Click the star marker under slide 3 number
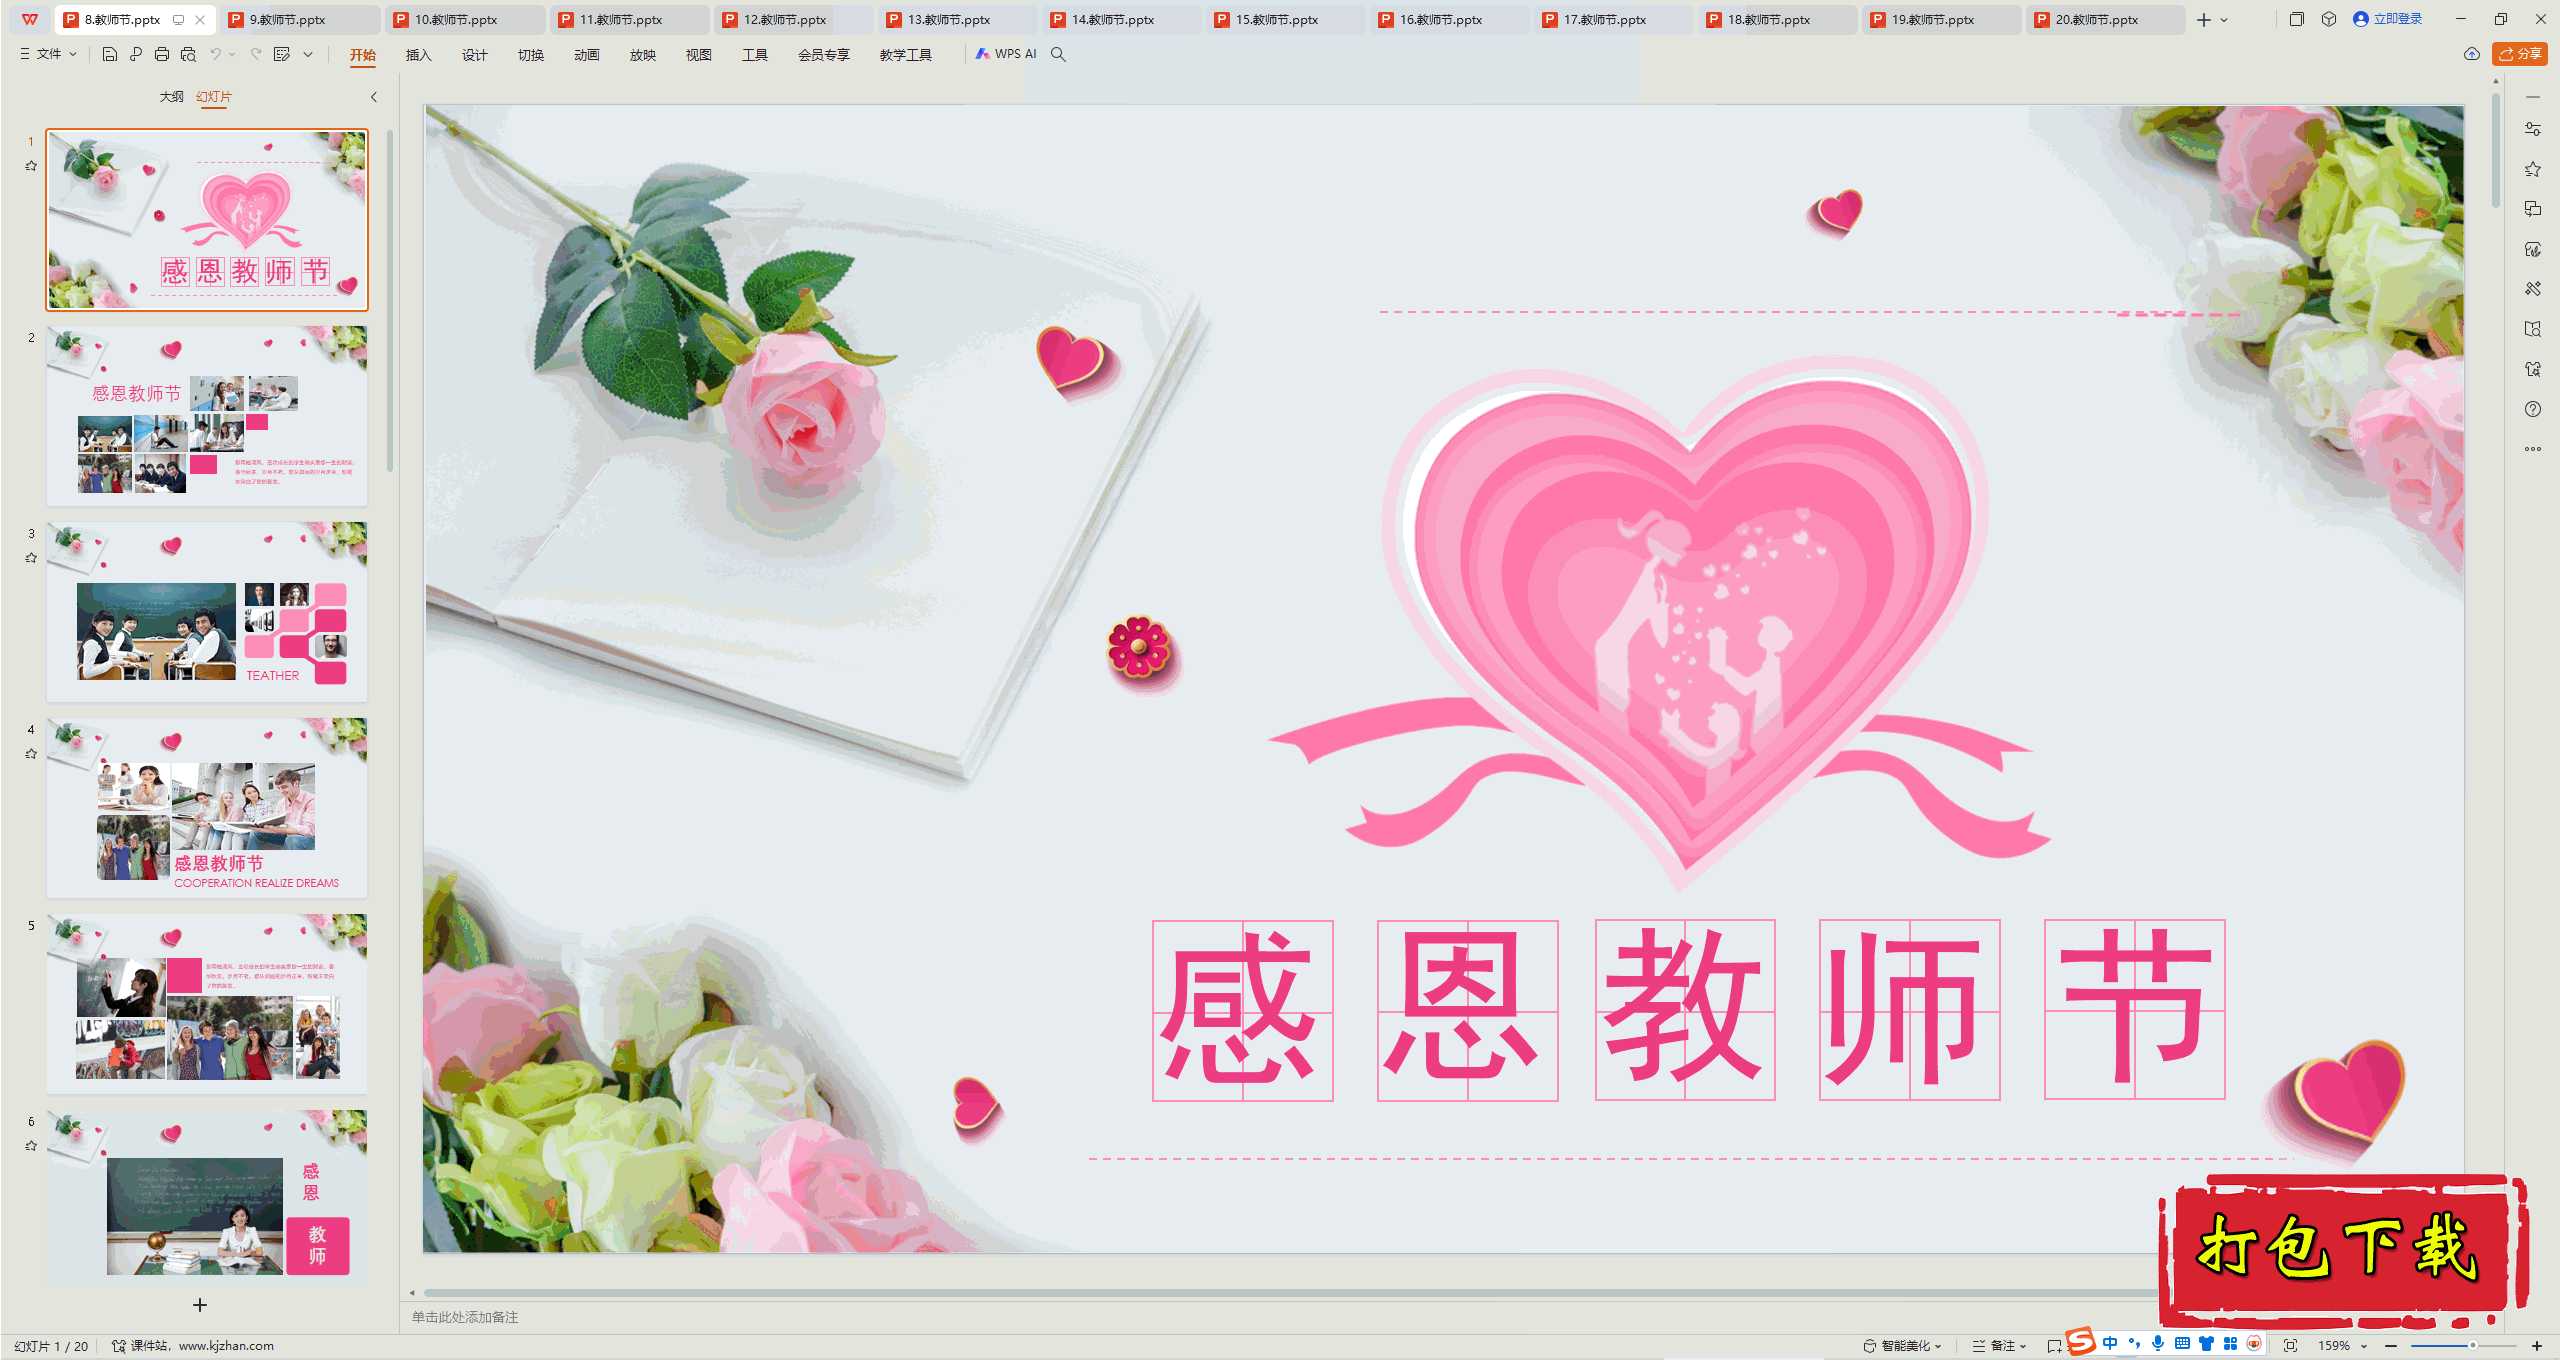Image resolution: width=2560 pixels, height=1360 pixels. tap(31, 558)
